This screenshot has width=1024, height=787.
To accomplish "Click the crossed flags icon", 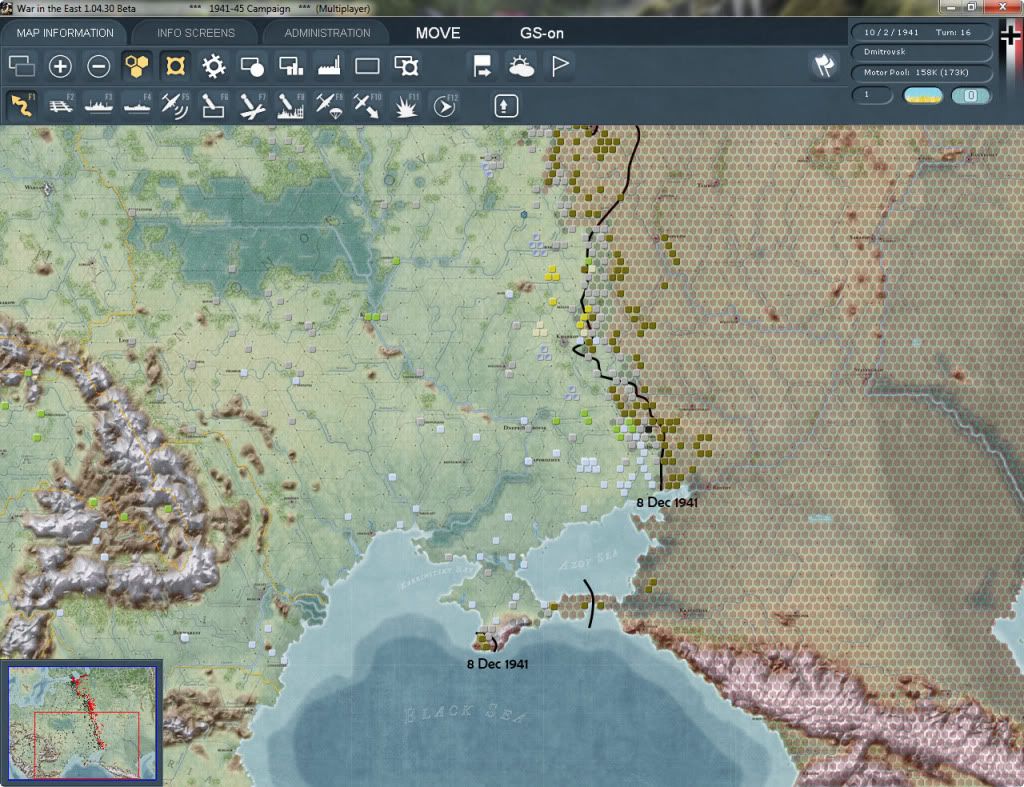I will tap(824, 65).
